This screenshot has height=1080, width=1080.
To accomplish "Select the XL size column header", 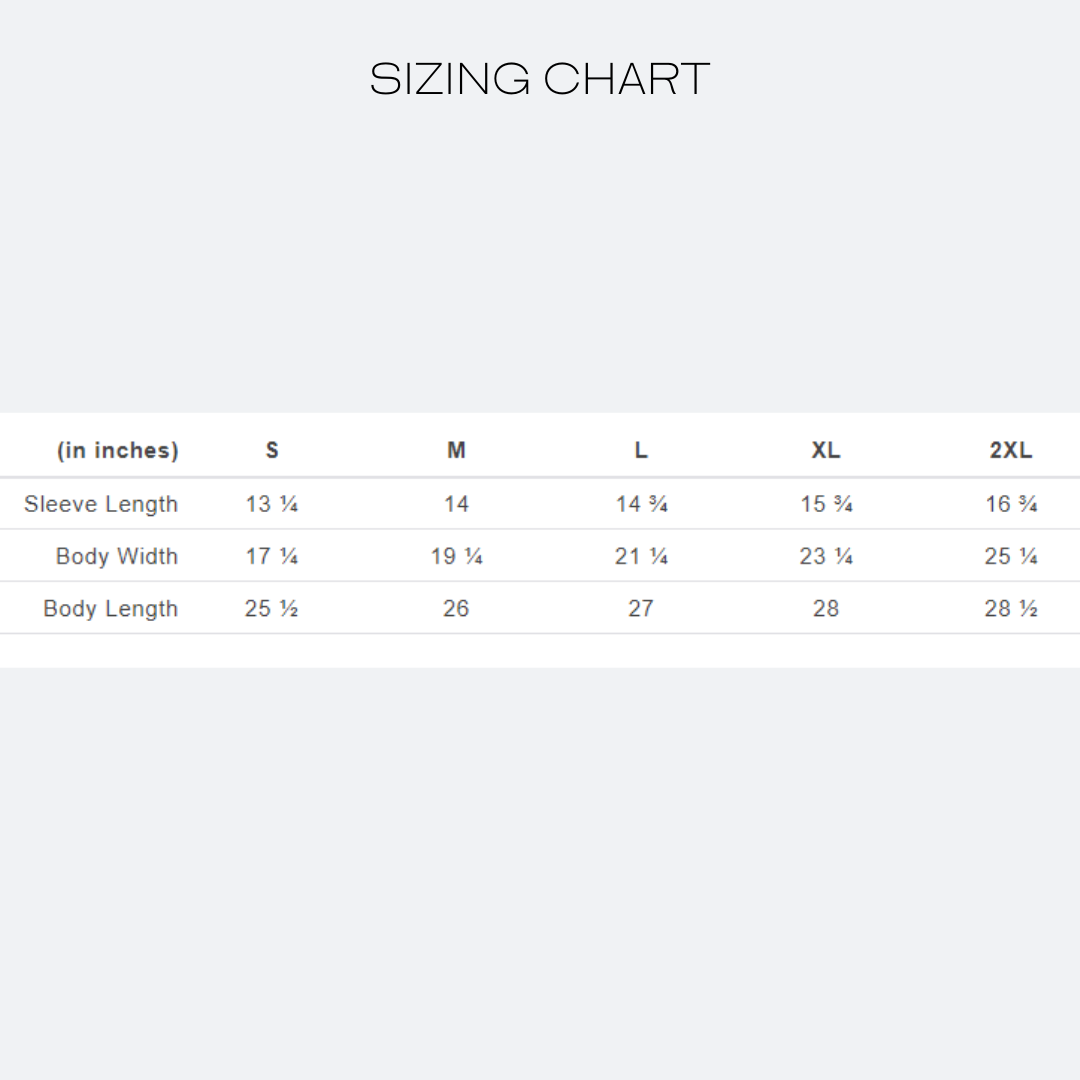I will (x=825, y=450).
